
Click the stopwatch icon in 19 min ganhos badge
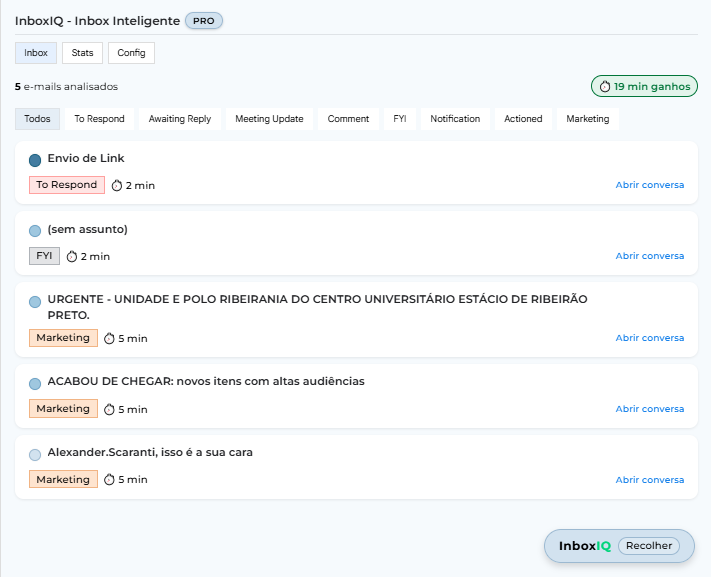click(604, 87)
